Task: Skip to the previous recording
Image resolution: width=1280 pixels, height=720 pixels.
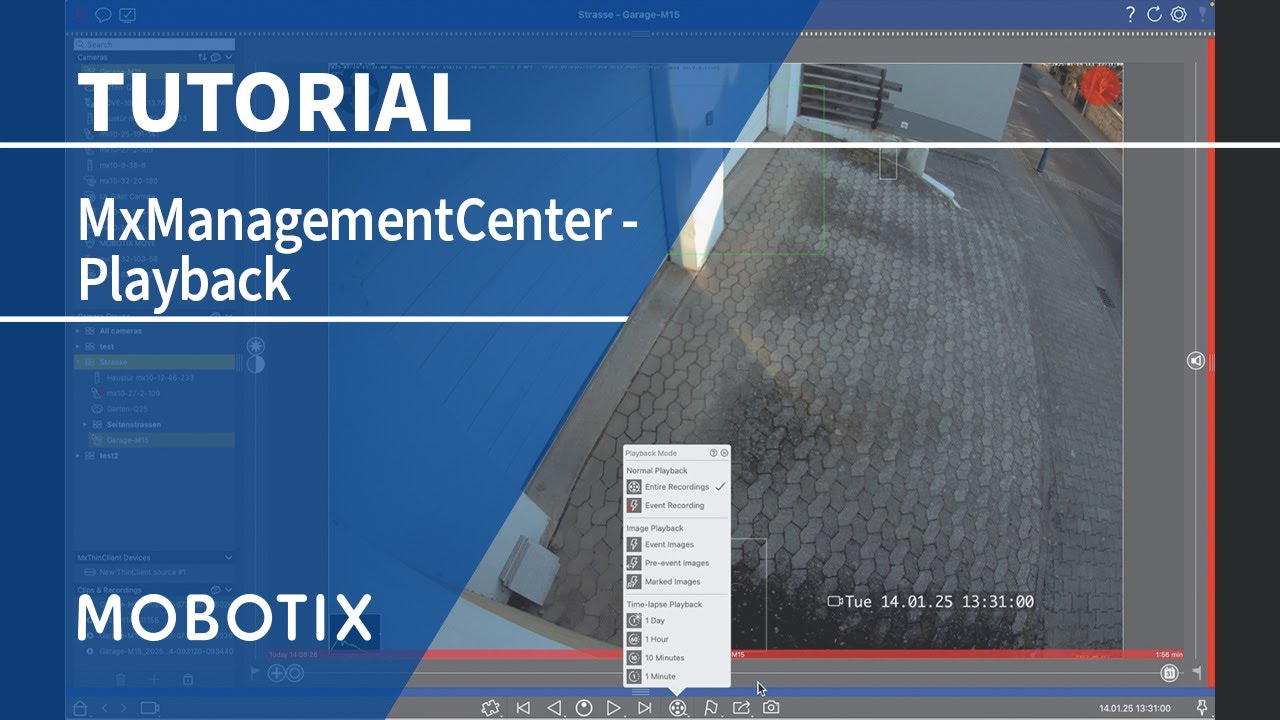Action: pyautogui.click(x=523, y=708)
